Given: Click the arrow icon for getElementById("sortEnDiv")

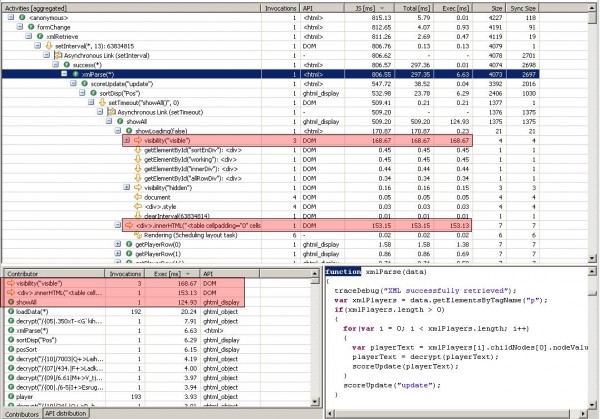Looking at the screenshot, I should click(138, 150).
